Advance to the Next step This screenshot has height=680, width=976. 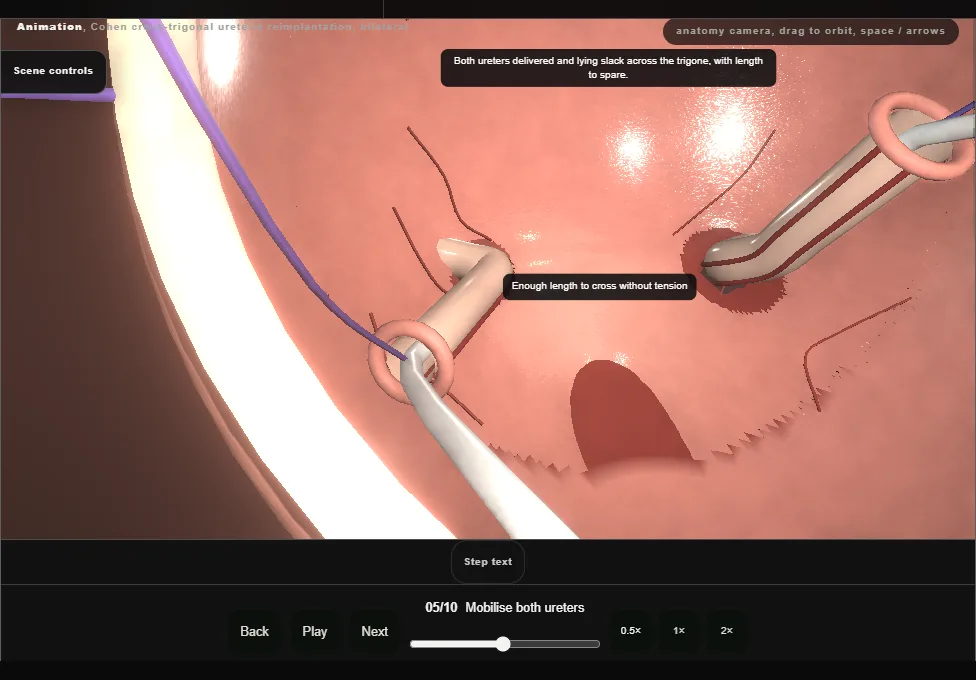tap(375, 631)
